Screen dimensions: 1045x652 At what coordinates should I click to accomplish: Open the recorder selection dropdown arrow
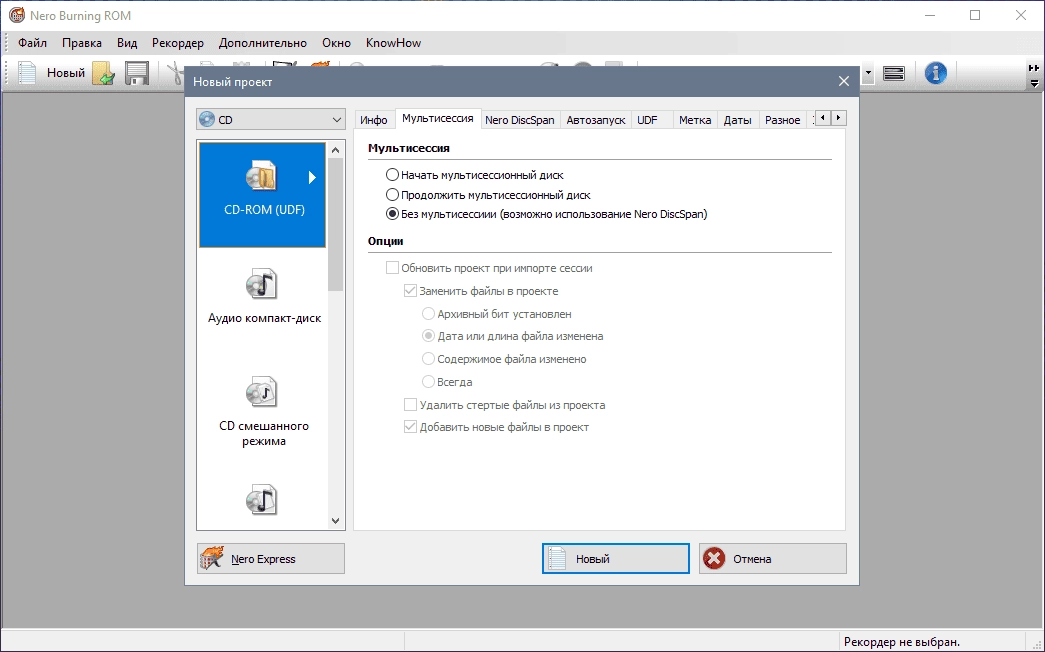click(868, 73)
